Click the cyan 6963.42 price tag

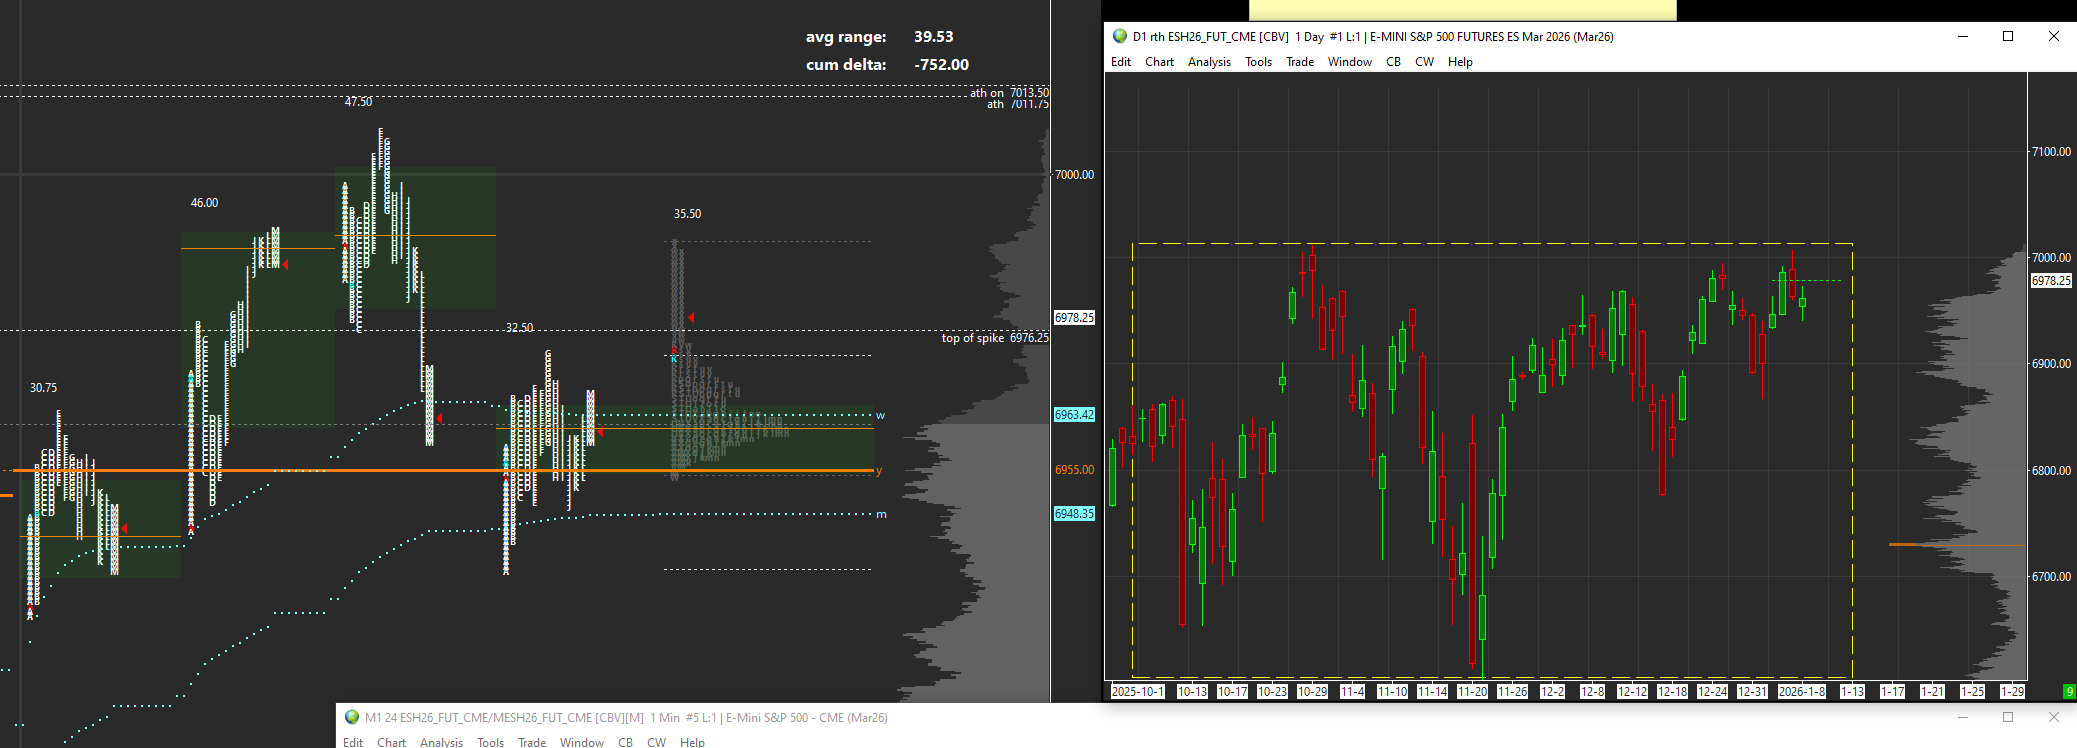point(1075,415)
